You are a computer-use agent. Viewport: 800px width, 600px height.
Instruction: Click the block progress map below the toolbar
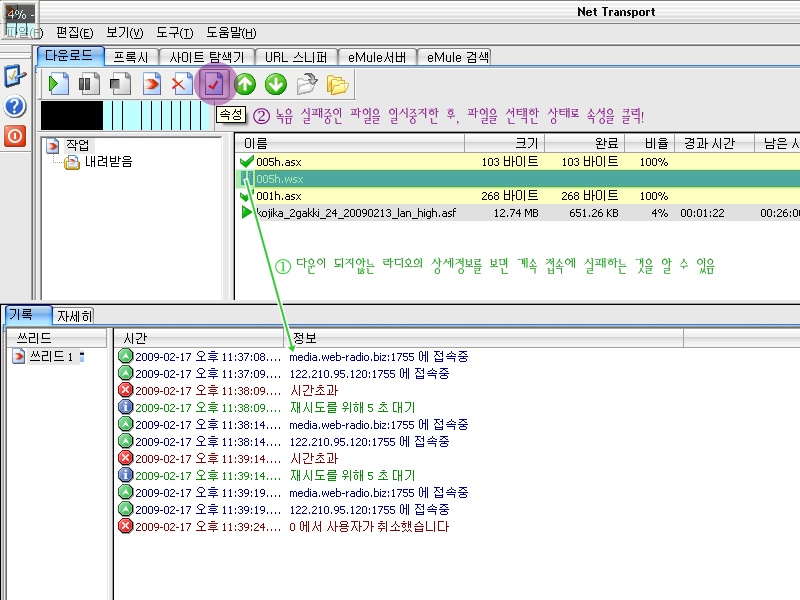(x=126, y=115)
